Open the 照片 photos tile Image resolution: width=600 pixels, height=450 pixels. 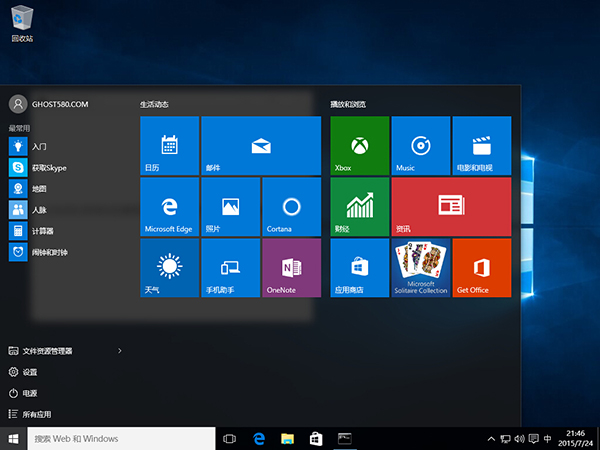tap(230, 207)
